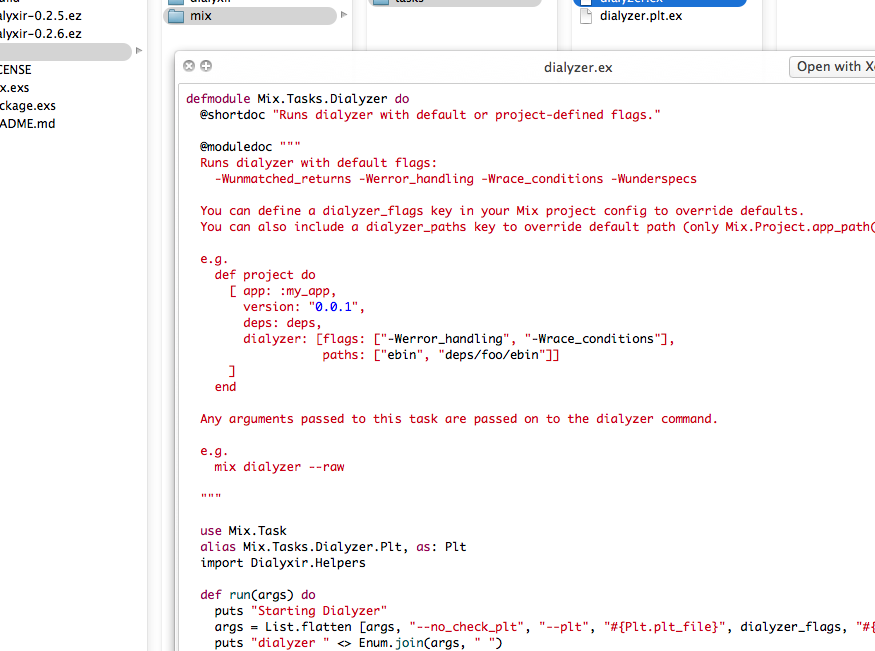Click the puts "Starting Dialyzer" line
The height and width of the screenshot is (651, 875).
pyautogui.click(x=300, y=611)
